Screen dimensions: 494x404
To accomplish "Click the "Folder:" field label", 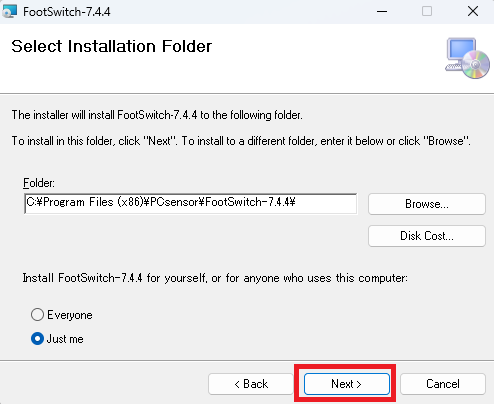I will click(x=39, y=183).
